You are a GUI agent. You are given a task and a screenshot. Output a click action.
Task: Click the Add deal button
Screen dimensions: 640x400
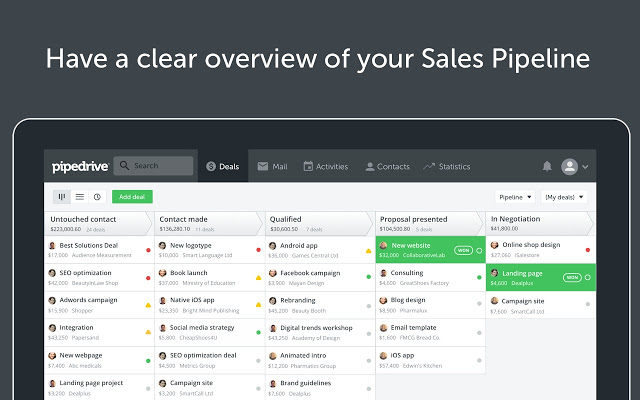[x=132, y=197]
